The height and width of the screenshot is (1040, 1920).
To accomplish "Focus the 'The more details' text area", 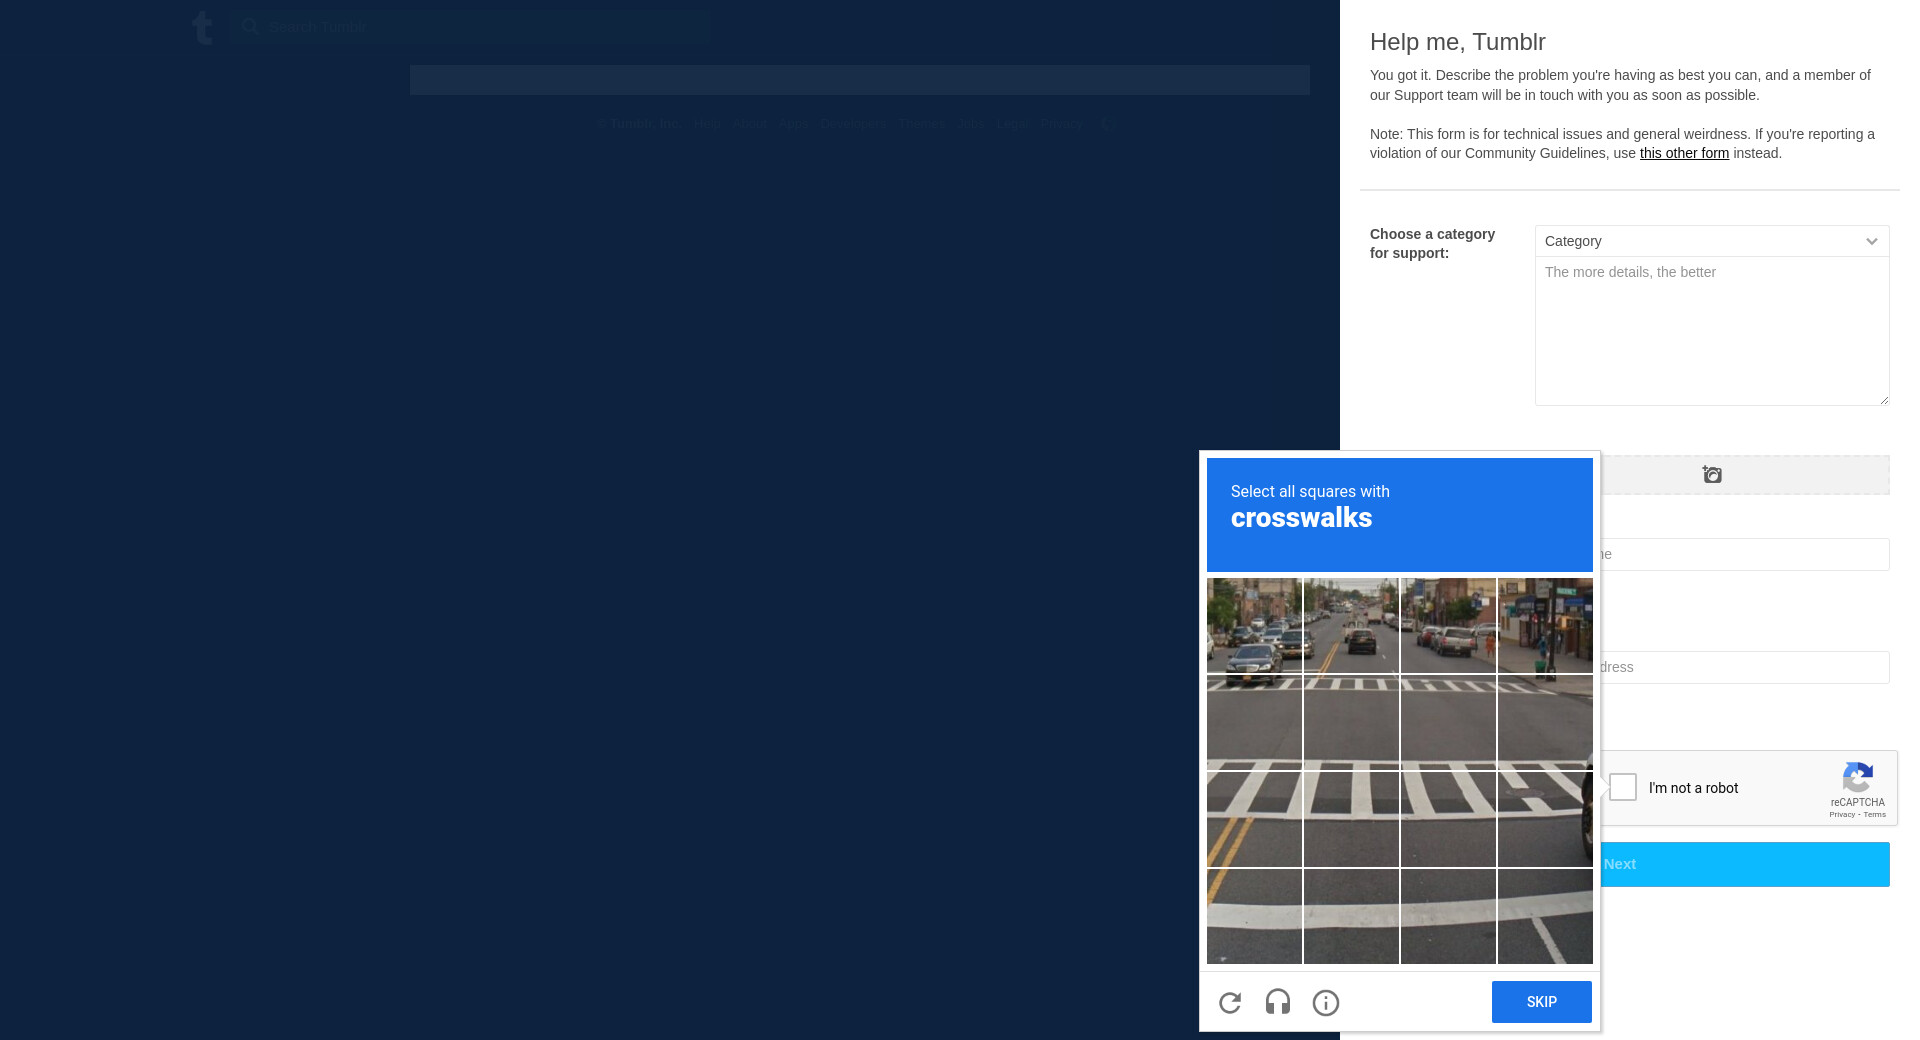I will tap(1711, 331).
